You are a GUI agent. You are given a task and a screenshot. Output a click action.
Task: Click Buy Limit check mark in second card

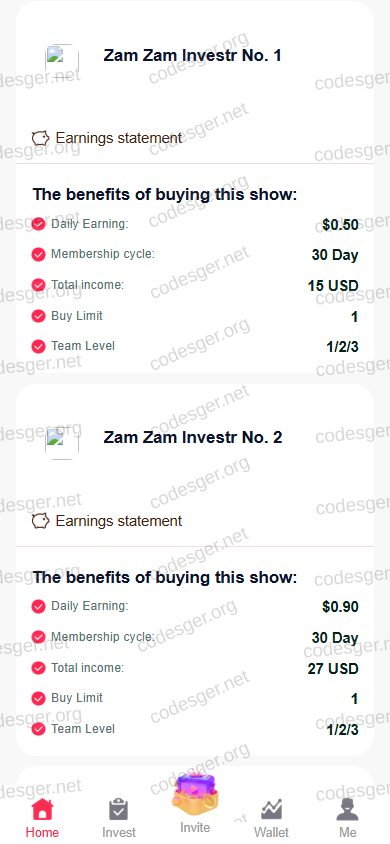click(x=38, y=699)
